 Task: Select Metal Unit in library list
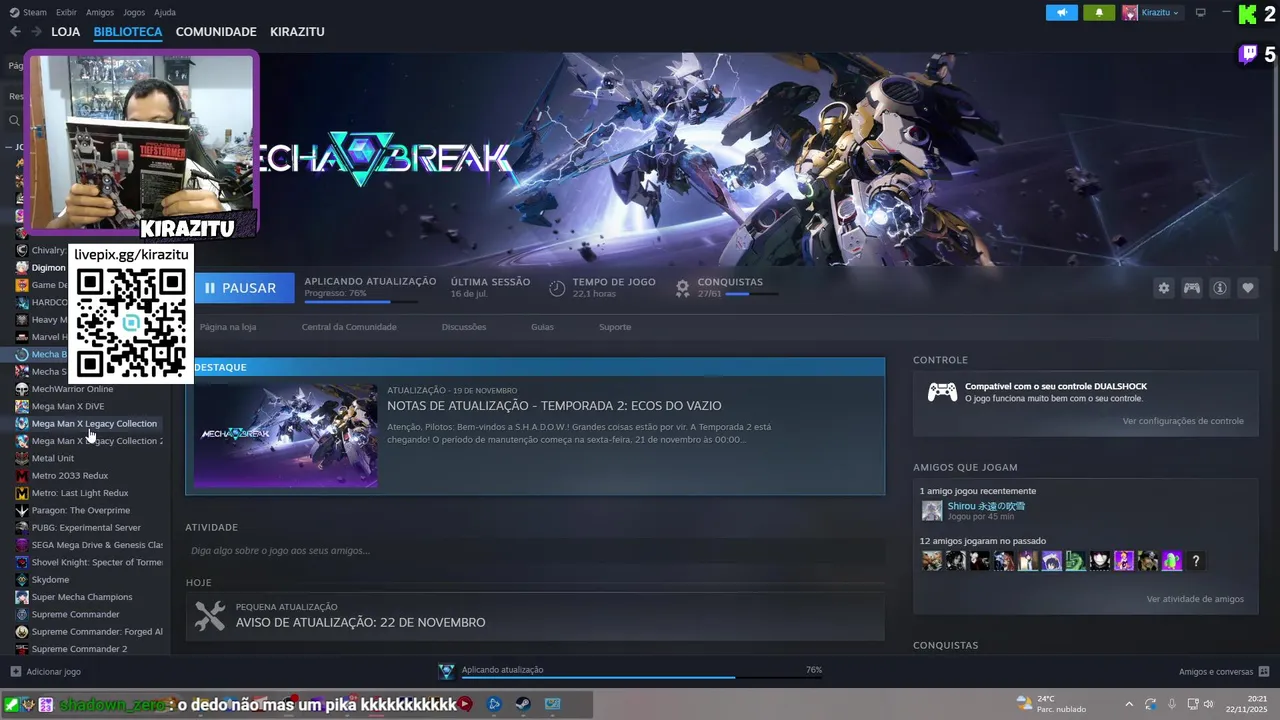click(x=52, y=458)
